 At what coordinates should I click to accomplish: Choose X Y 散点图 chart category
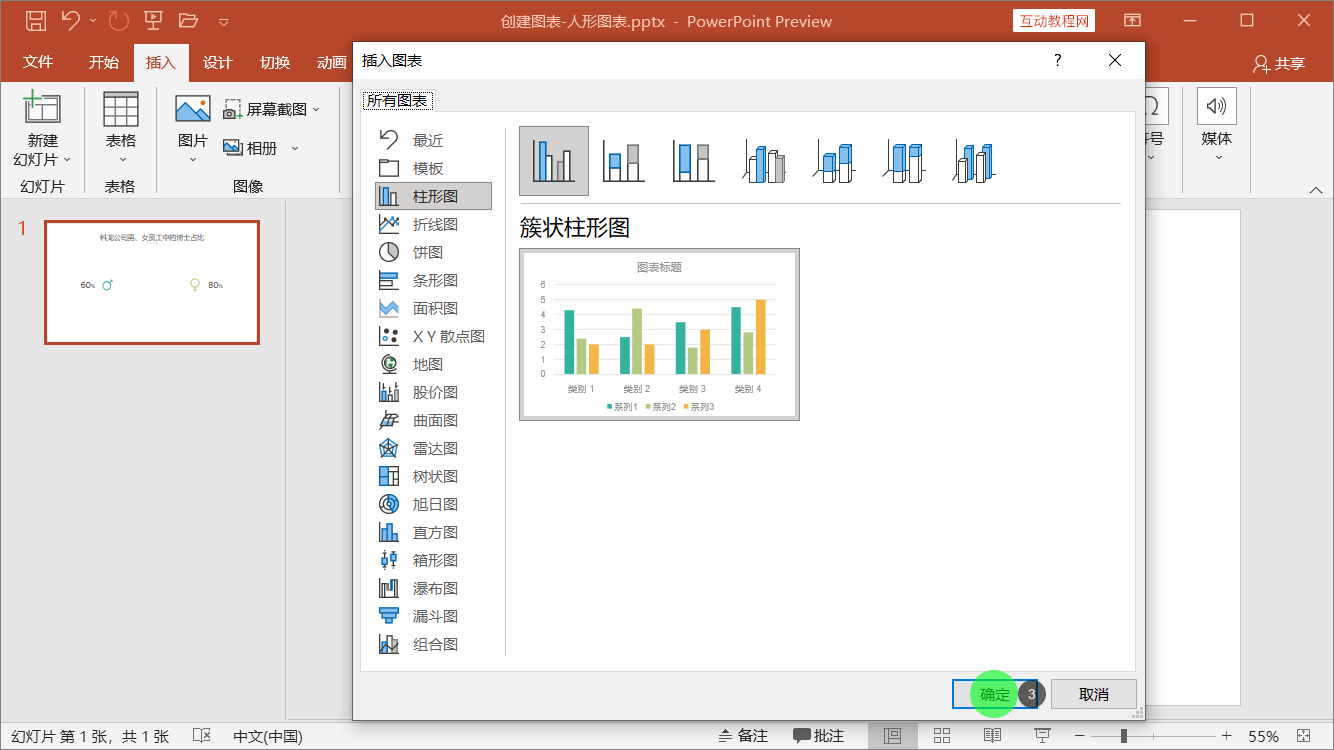(433, 336)
